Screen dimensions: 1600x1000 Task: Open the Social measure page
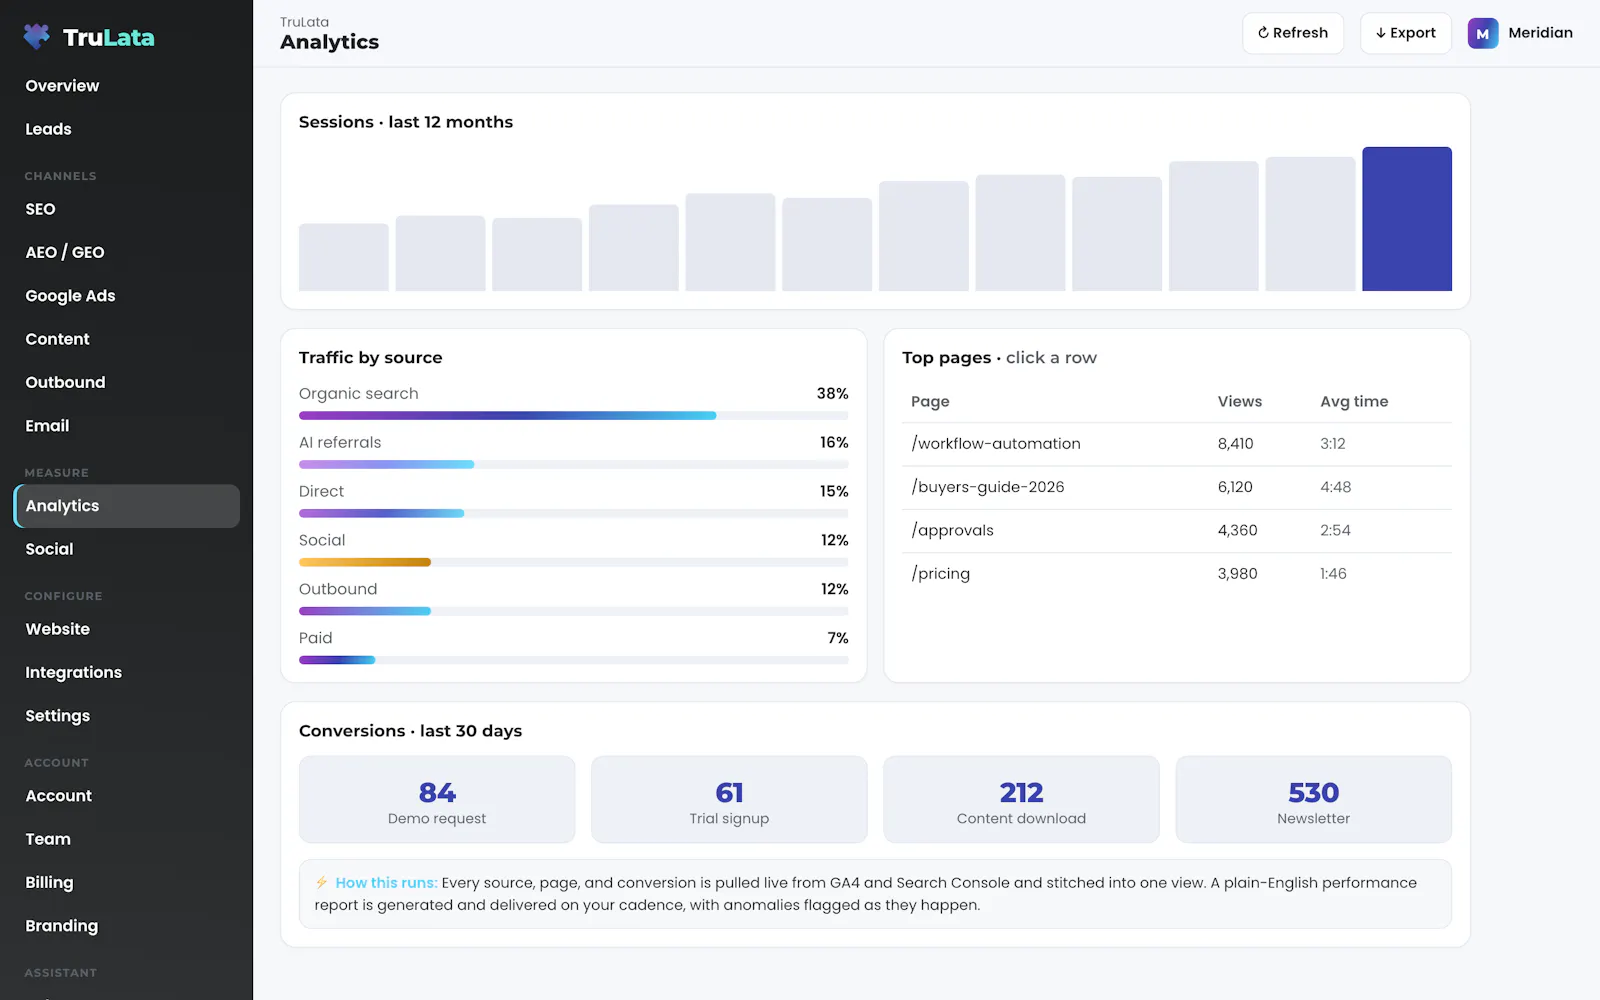point(127,549)
